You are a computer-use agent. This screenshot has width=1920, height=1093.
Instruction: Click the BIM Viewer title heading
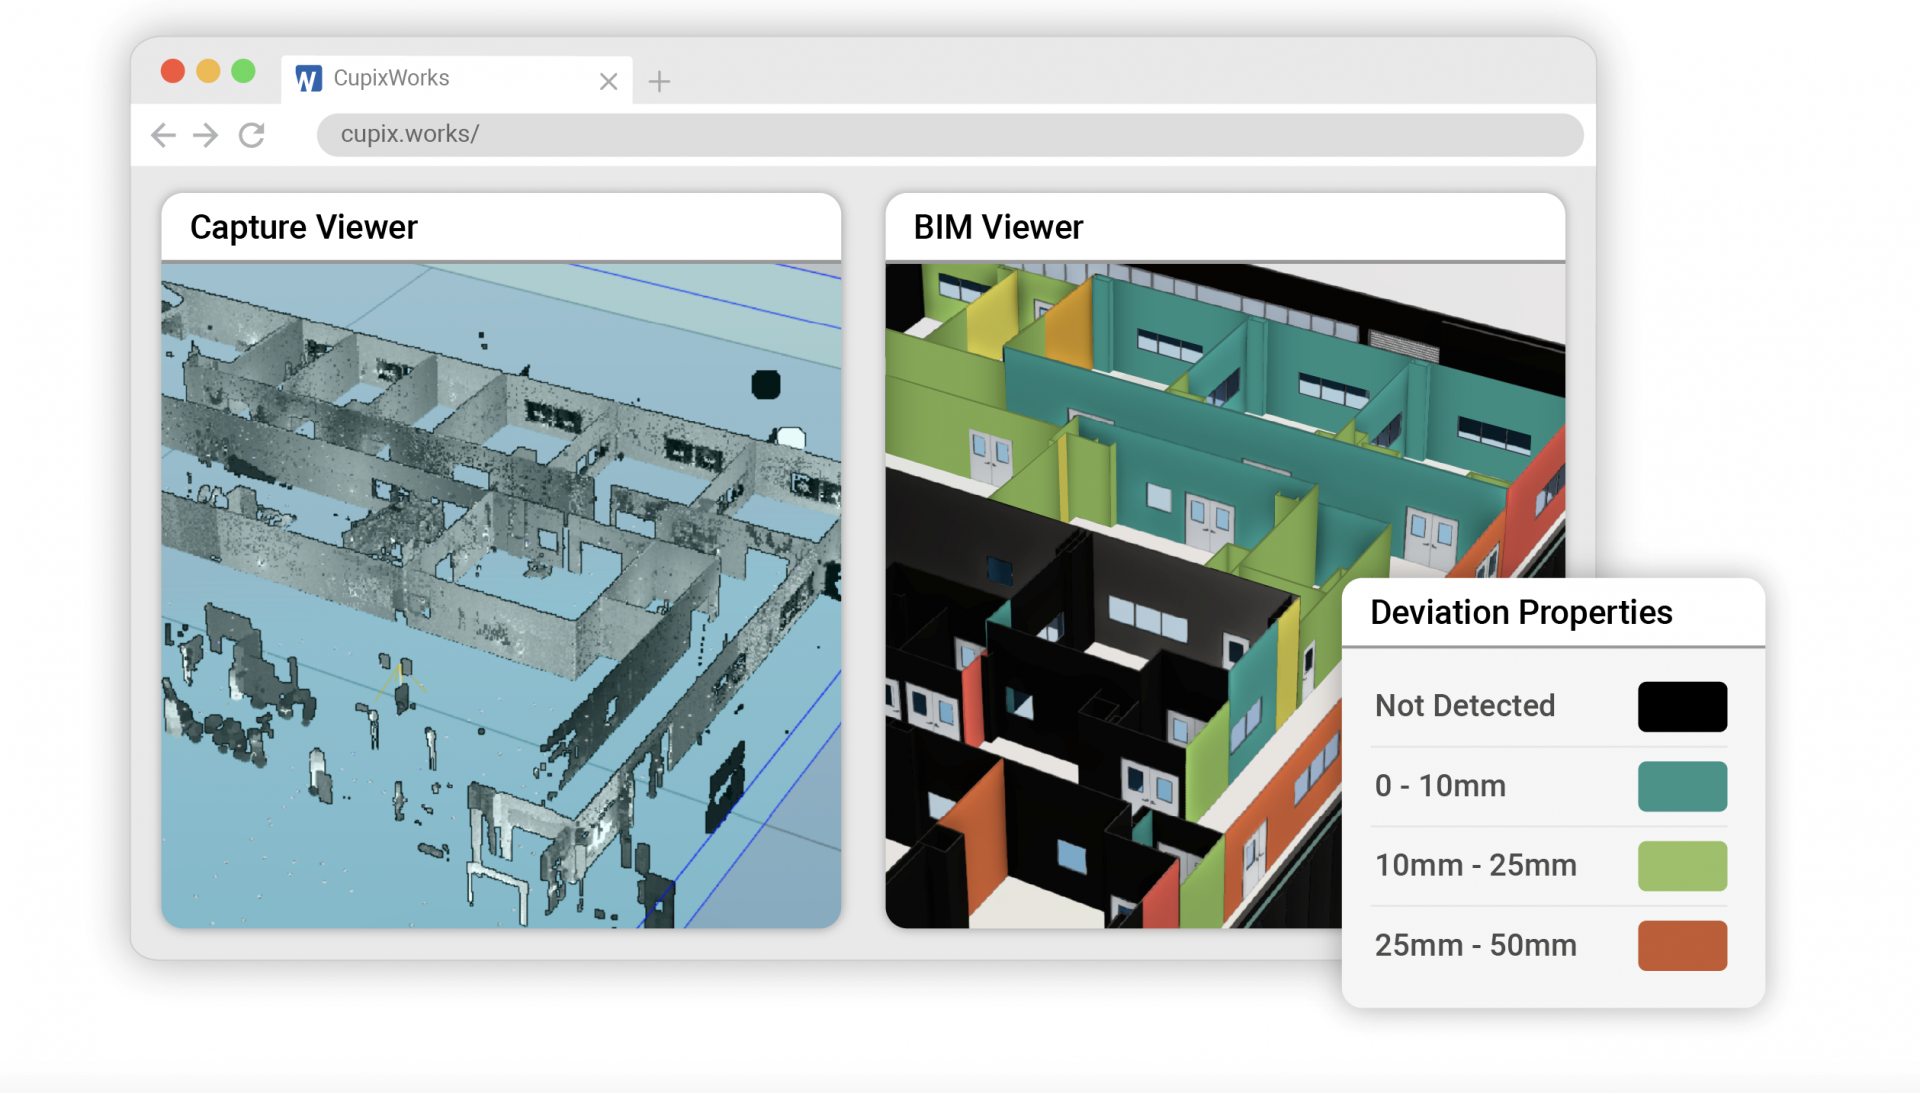997,227
